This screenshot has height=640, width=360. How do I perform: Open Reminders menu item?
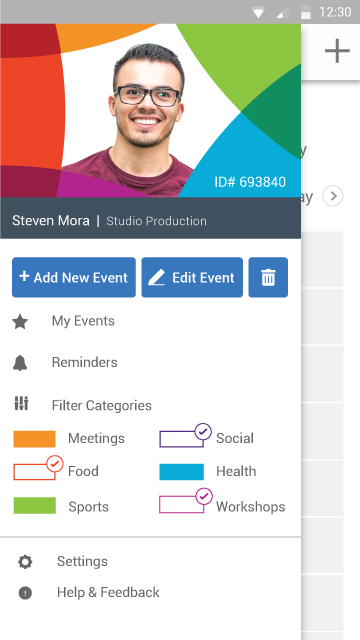click(84, 362)
